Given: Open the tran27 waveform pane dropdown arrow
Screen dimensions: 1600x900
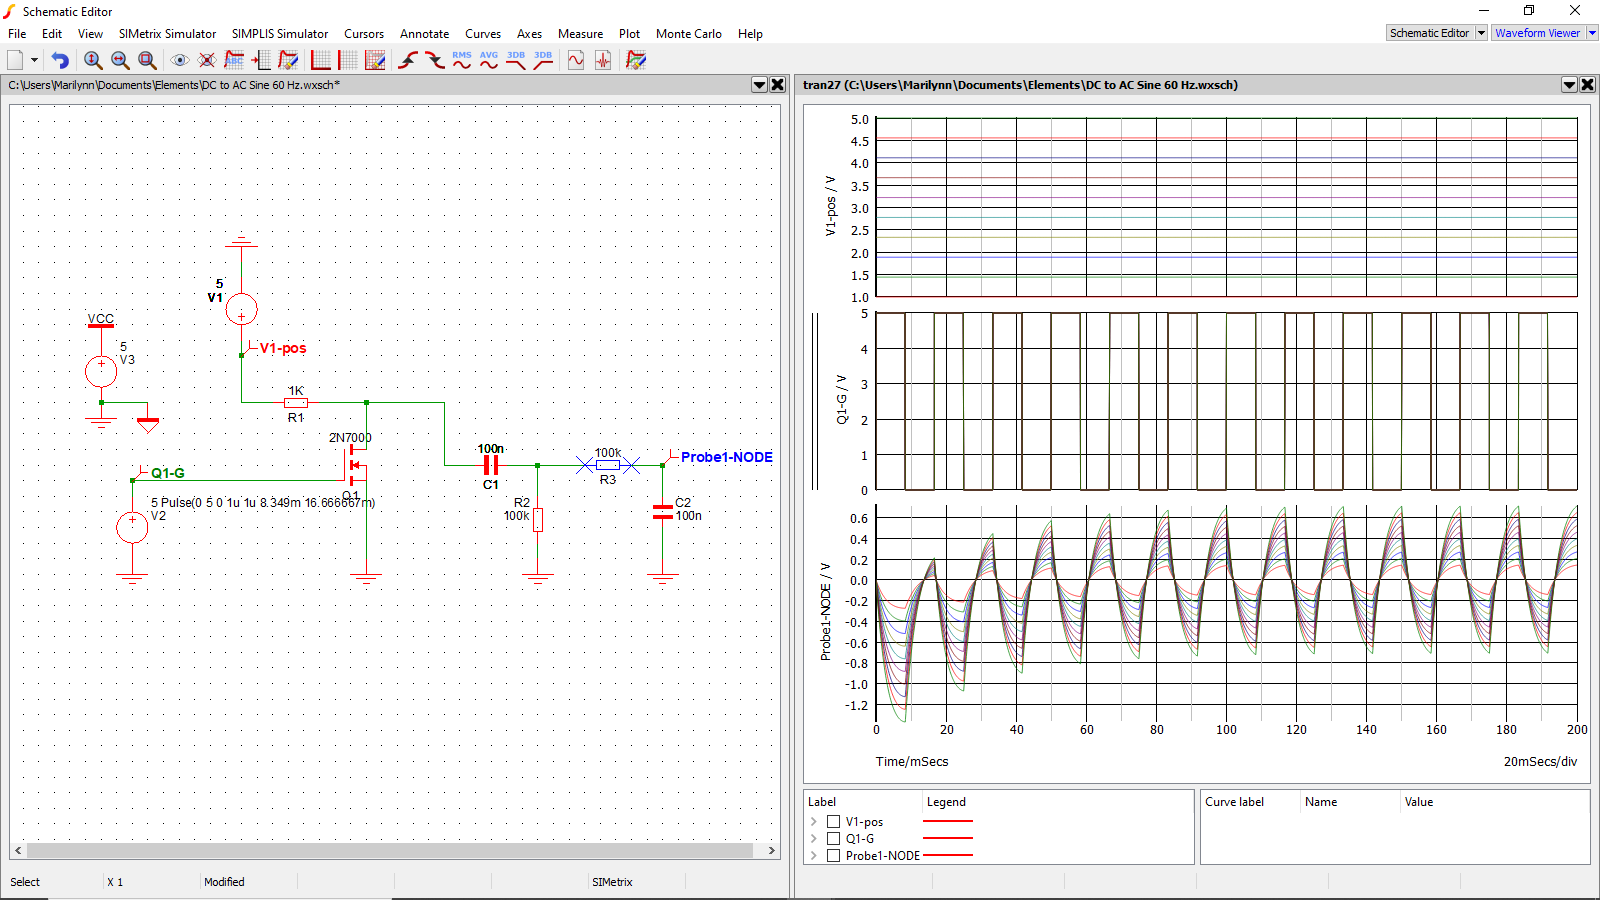Looking at the screenshot, I should click(1569, 85).
